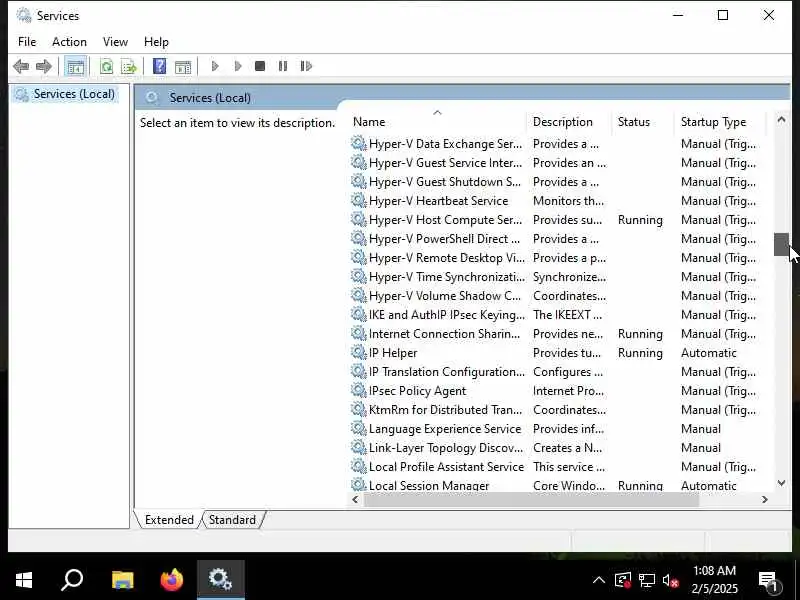The height and width of the screenshot is (600, 800).
Task: Select Hyper-V Remote Desktop Virtualization row
Action: 558,258
